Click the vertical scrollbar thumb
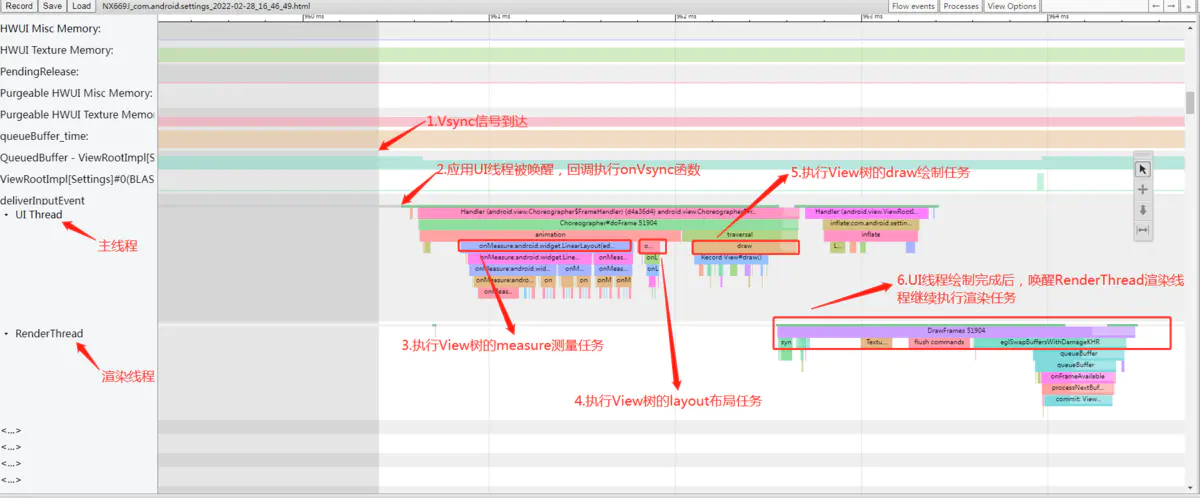 (1190, 102)
